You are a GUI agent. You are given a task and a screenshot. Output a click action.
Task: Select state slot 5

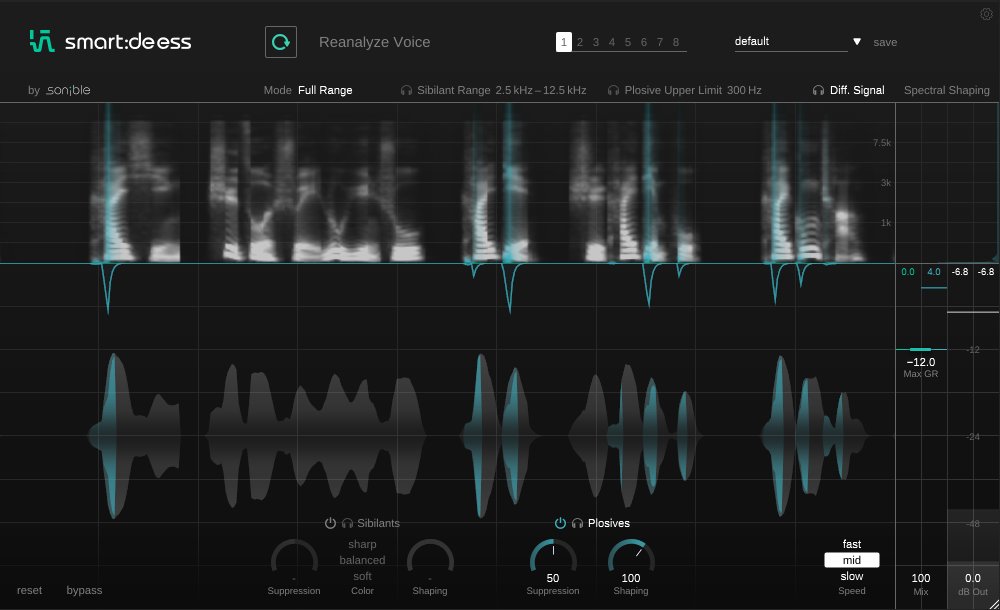(x=628, y=42)
